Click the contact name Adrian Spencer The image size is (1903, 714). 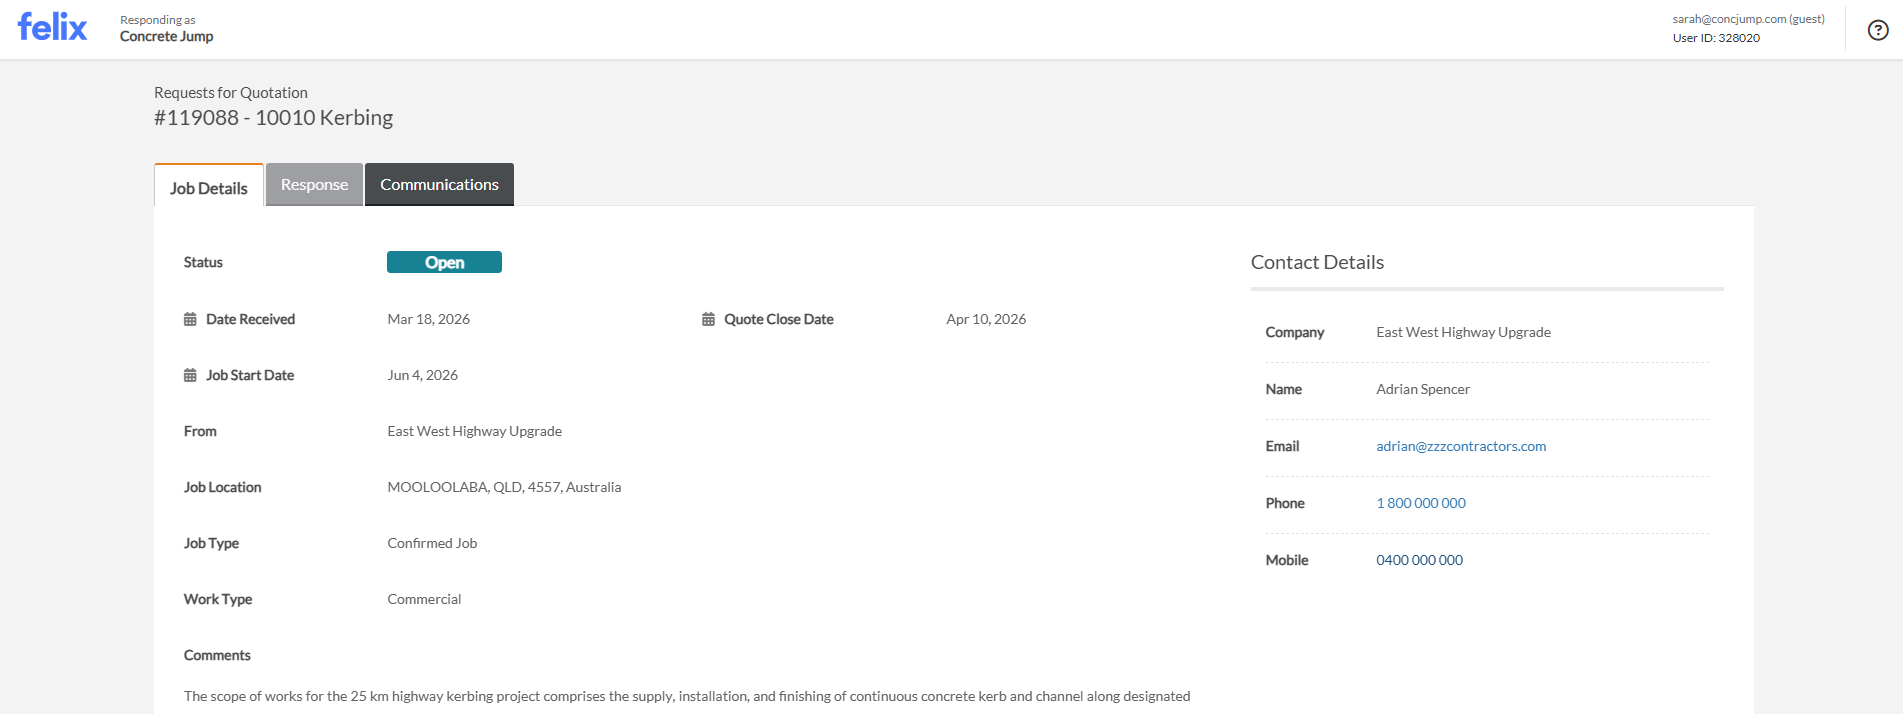point(1422,389)
